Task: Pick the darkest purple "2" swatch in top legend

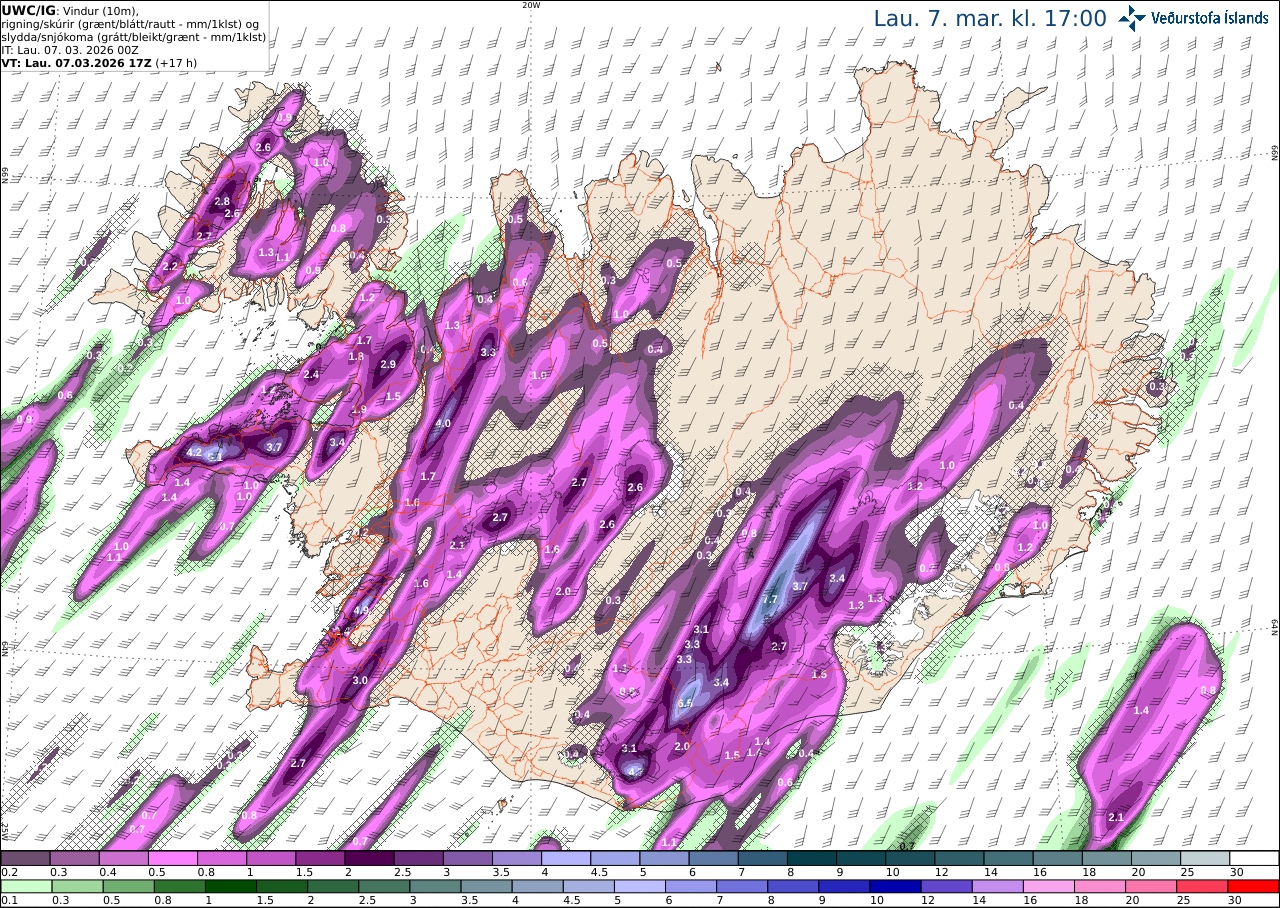Action: coord(369,858)
